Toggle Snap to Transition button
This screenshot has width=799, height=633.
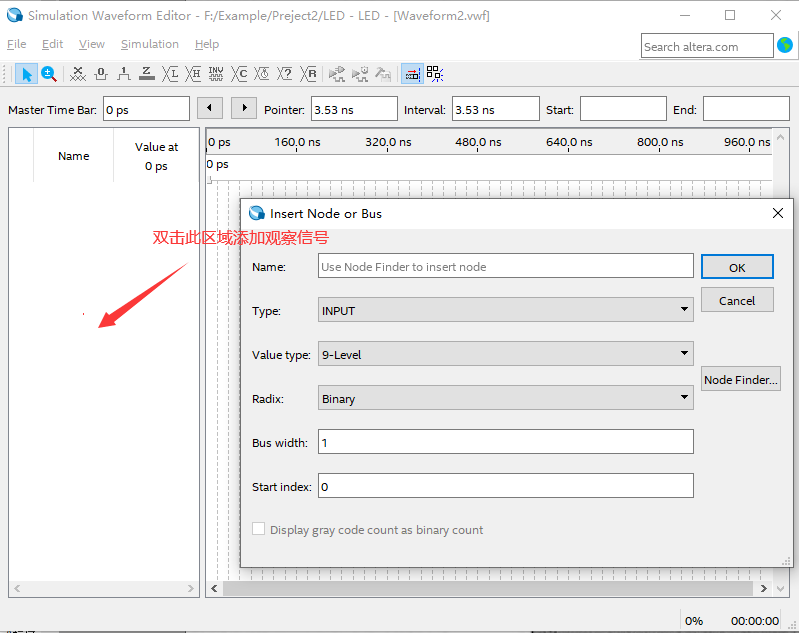(x=435, y=74)
